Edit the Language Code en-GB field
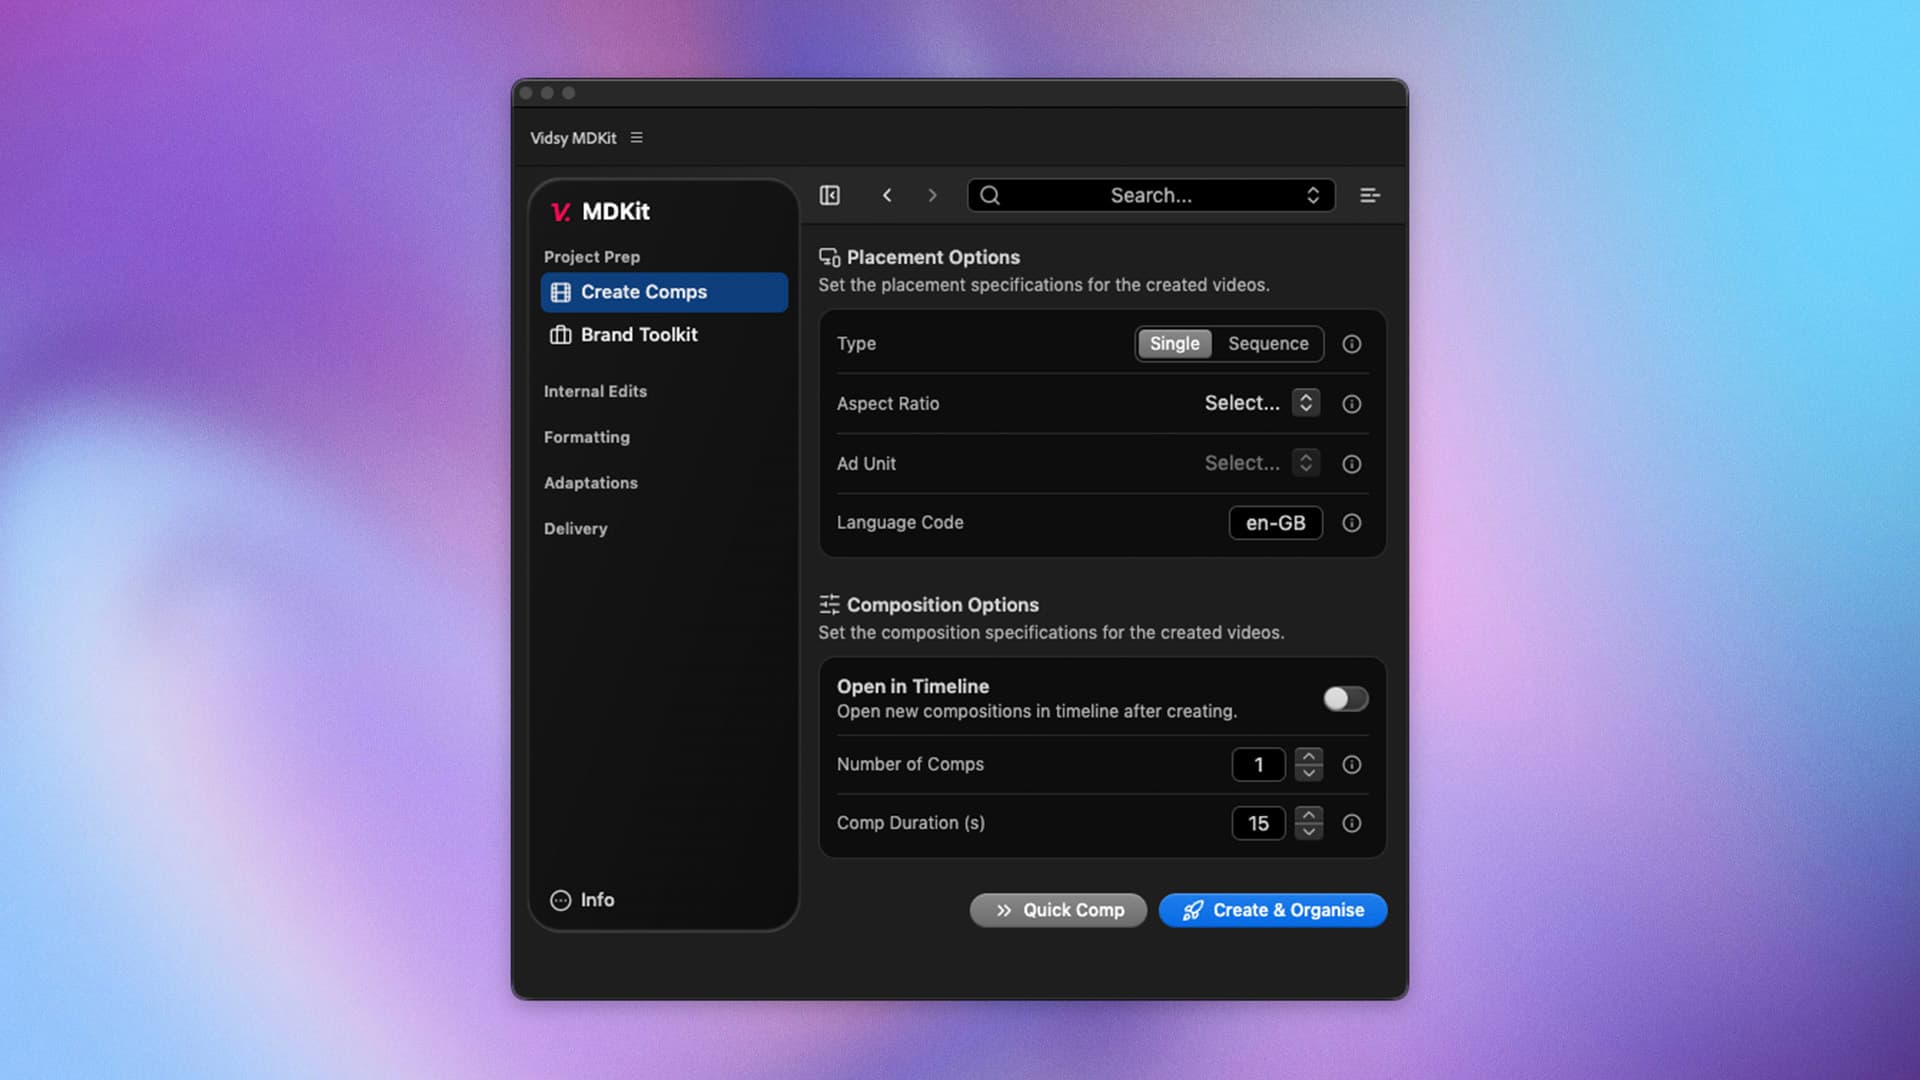1920x1080 pixels. (x=1275, y=522)
